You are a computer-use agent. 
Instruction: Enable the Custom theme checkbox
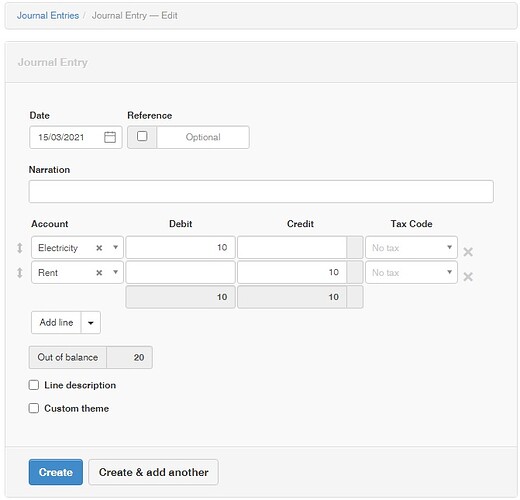tap(34, 408)
